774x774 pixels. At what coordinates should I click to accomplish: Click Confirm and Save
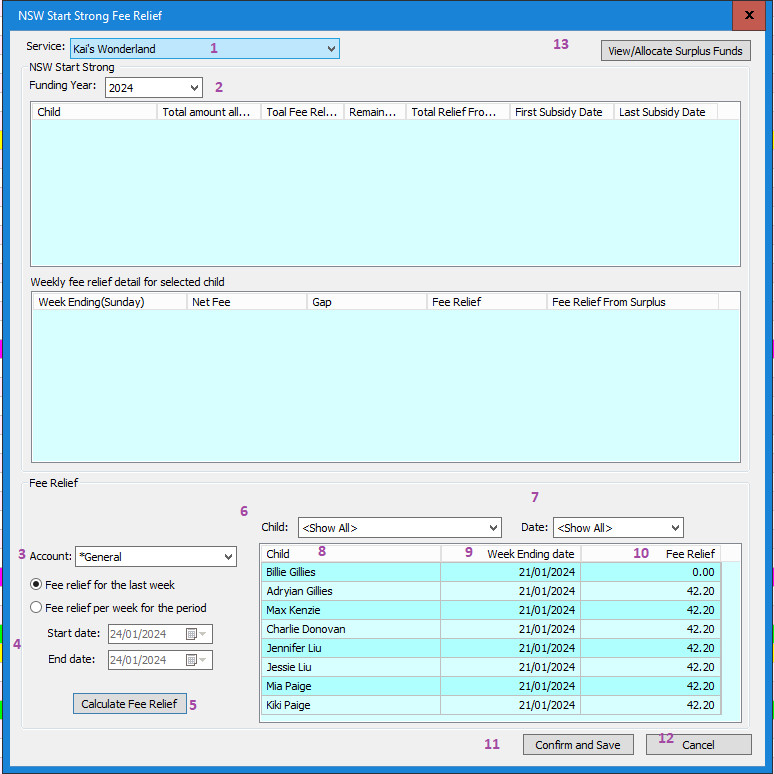click(578, 745)
